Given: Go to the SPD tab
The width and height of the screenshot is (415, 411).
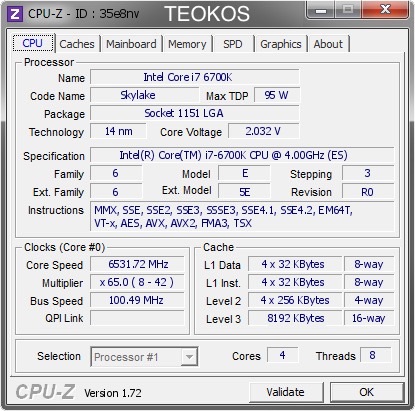Looking at the screenshot, I should 233,44.
